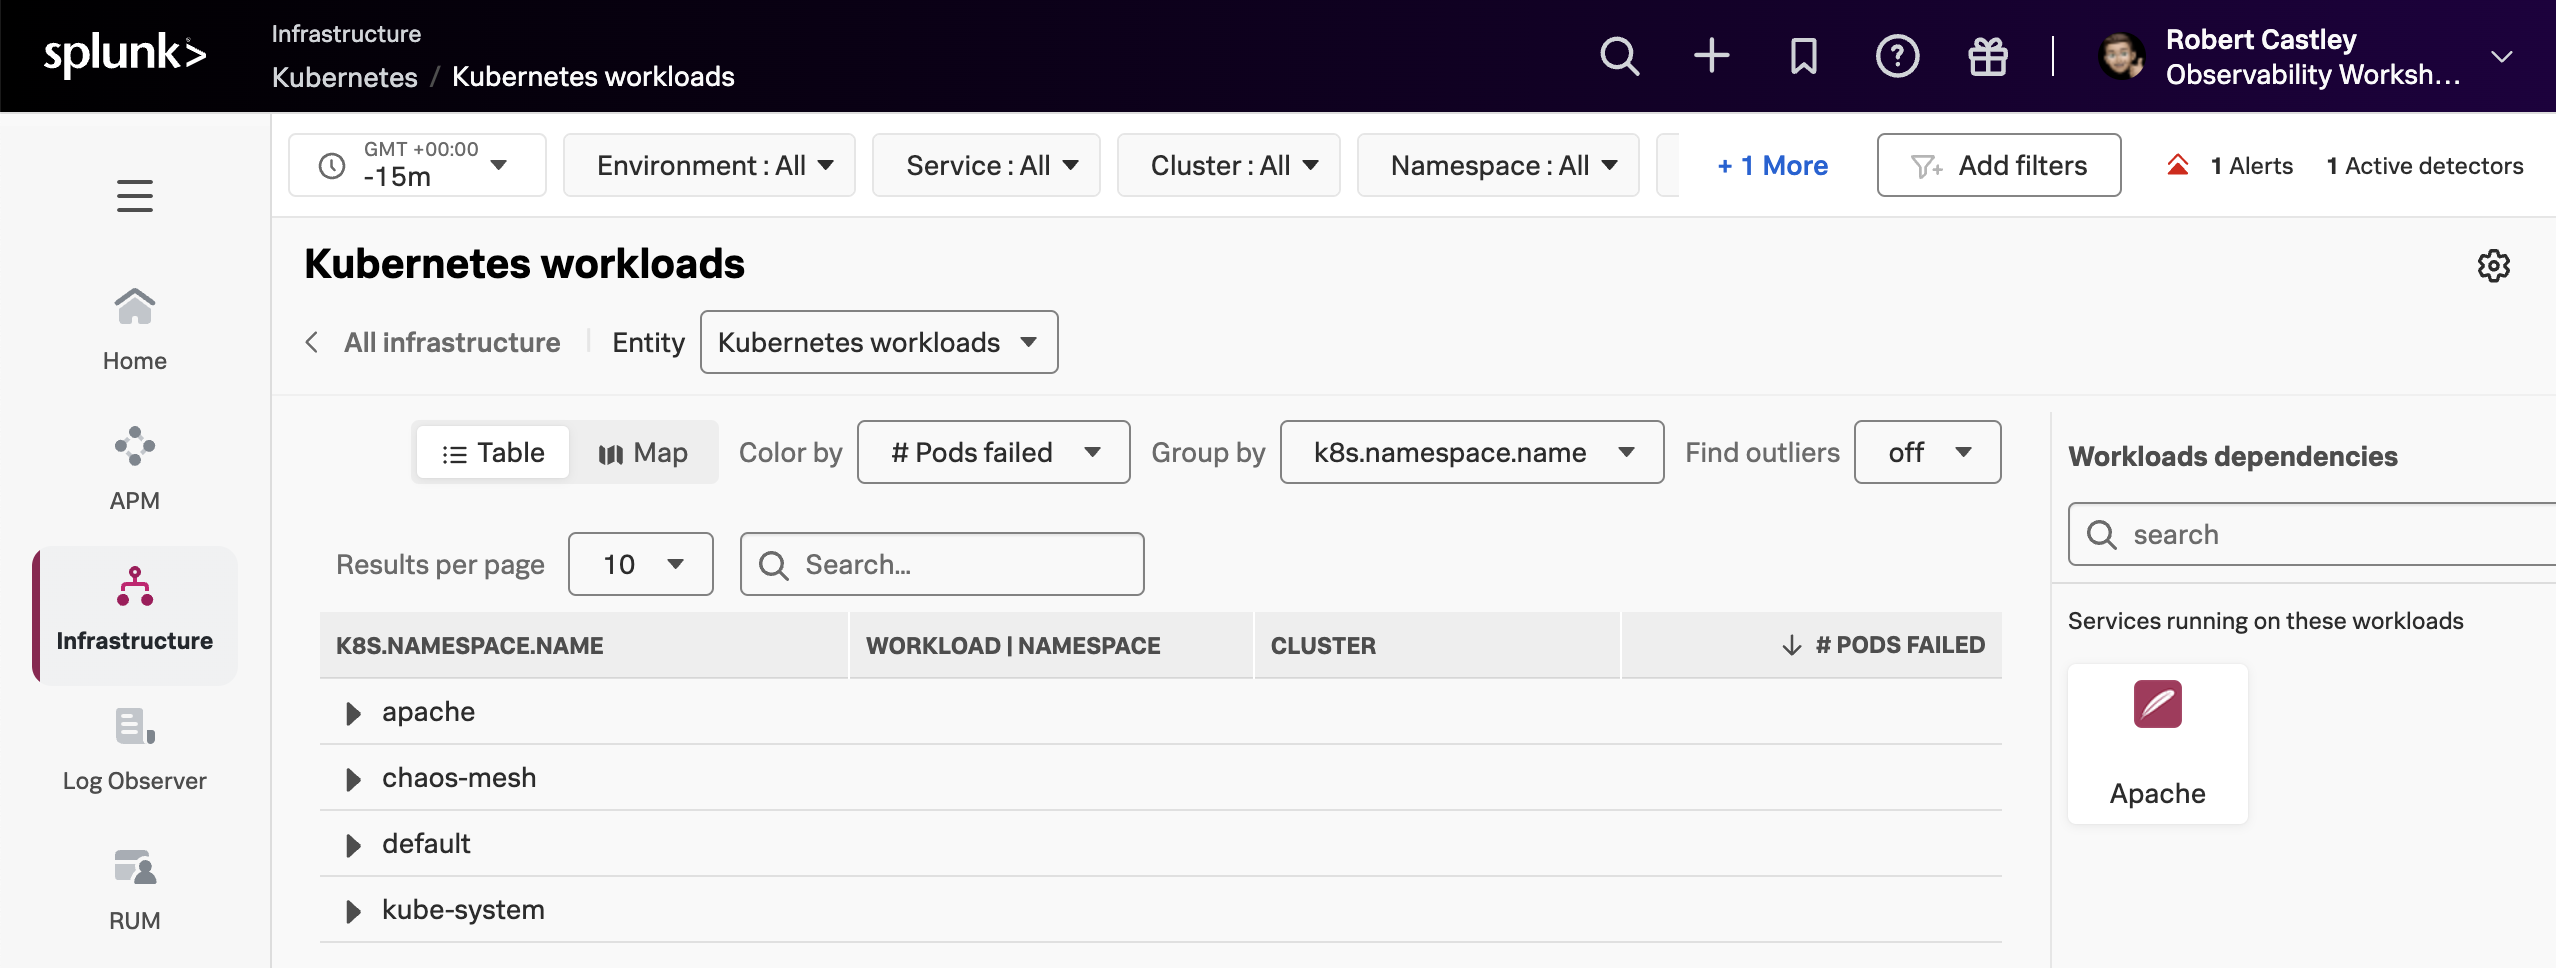Open the Group by k8s.namespace.name dropdown
2556x968 pixels.
click(1471, 453)
